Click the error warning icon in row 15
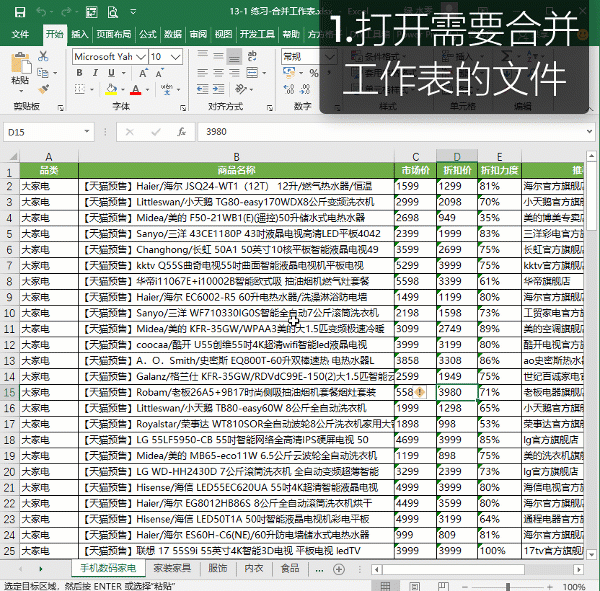 (x=420, y=392)
